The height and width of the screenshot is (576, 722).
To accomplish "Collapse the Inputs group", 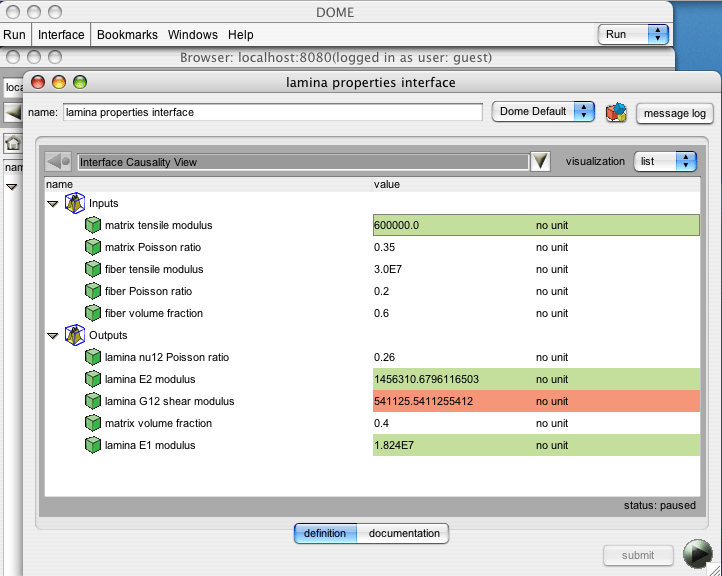I will (x=53, y=204).
